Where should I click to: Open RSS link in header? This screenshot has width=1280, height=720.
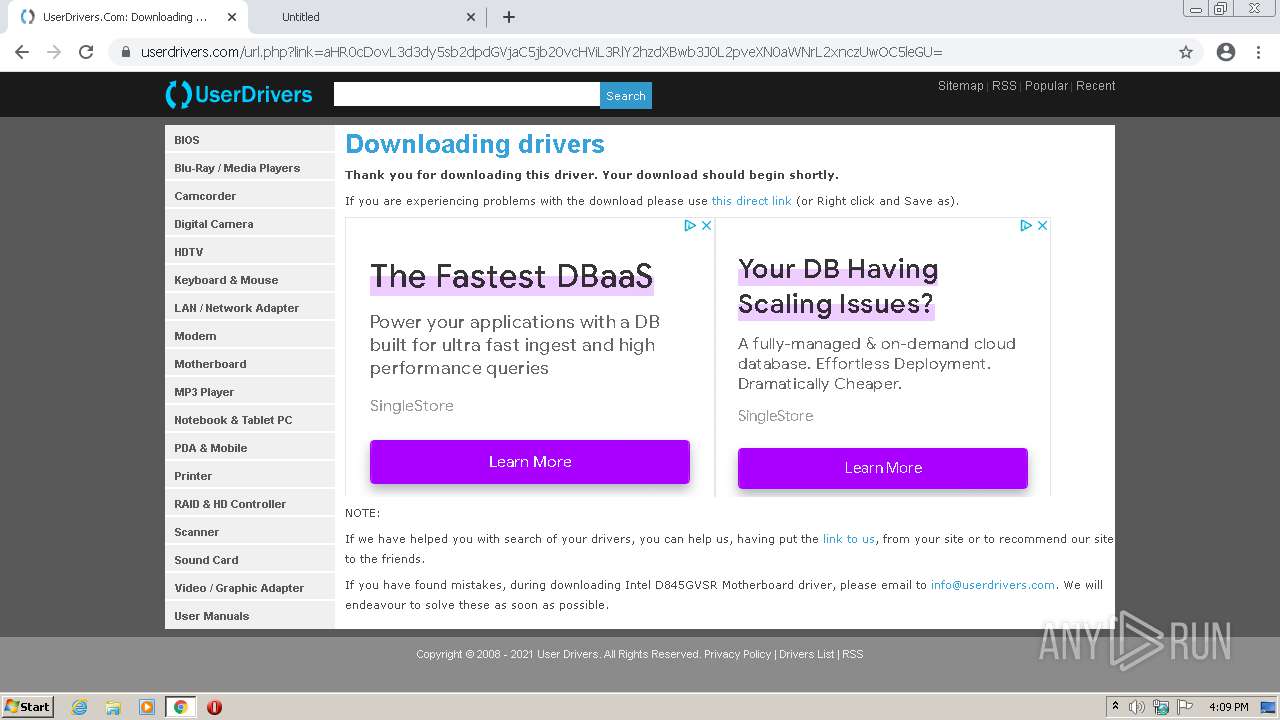coord(1004,86)
